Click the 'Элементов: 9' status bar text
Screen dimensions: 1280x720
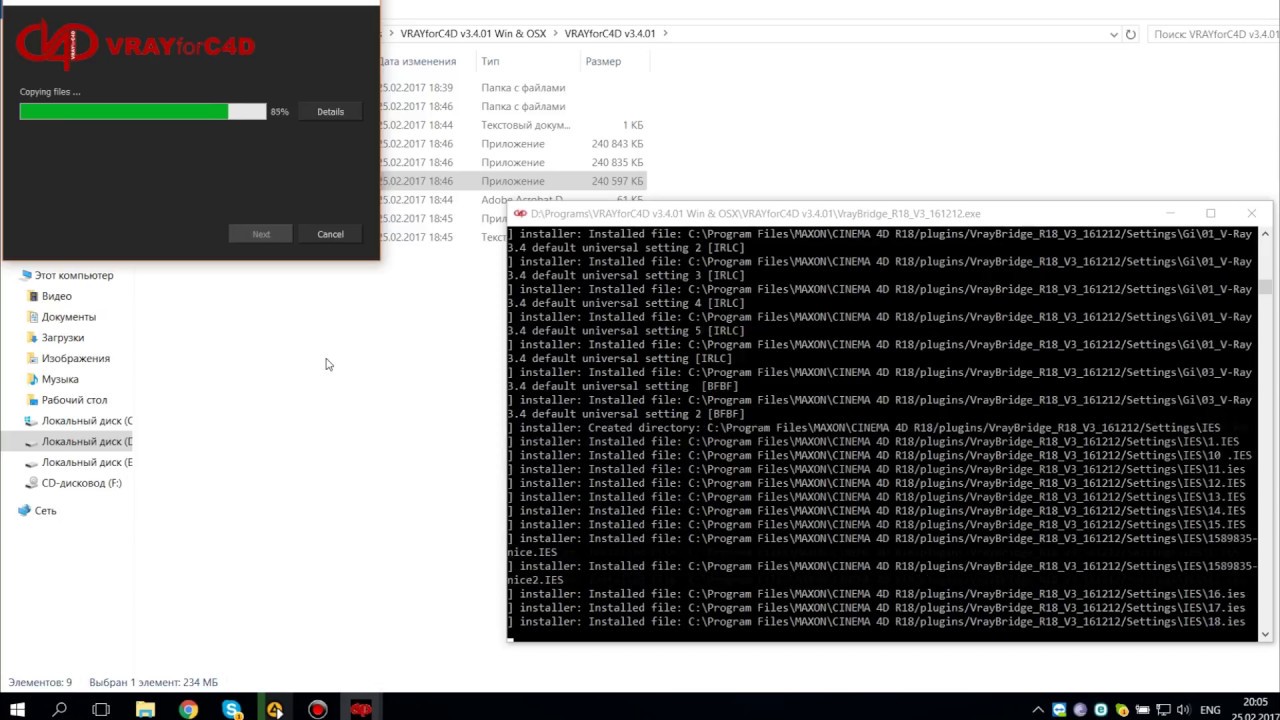(40, 682)
